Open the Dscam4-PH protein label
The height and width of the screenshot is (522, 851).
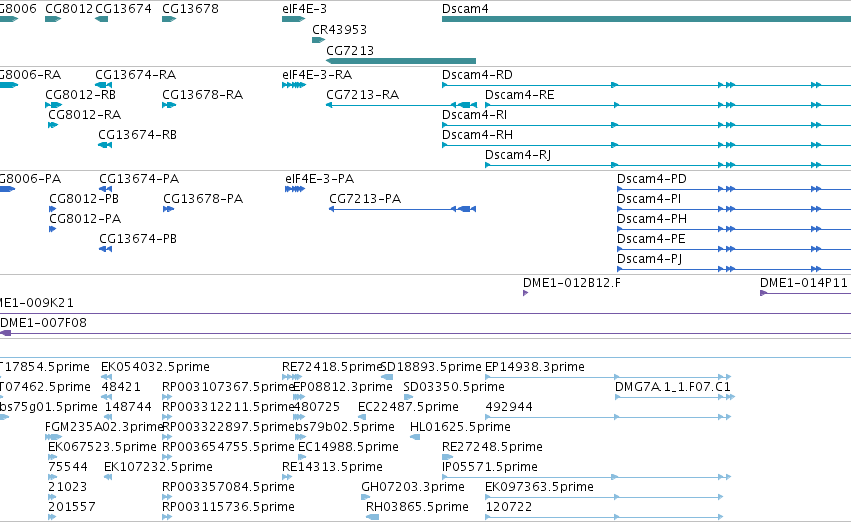coord(652,219)
